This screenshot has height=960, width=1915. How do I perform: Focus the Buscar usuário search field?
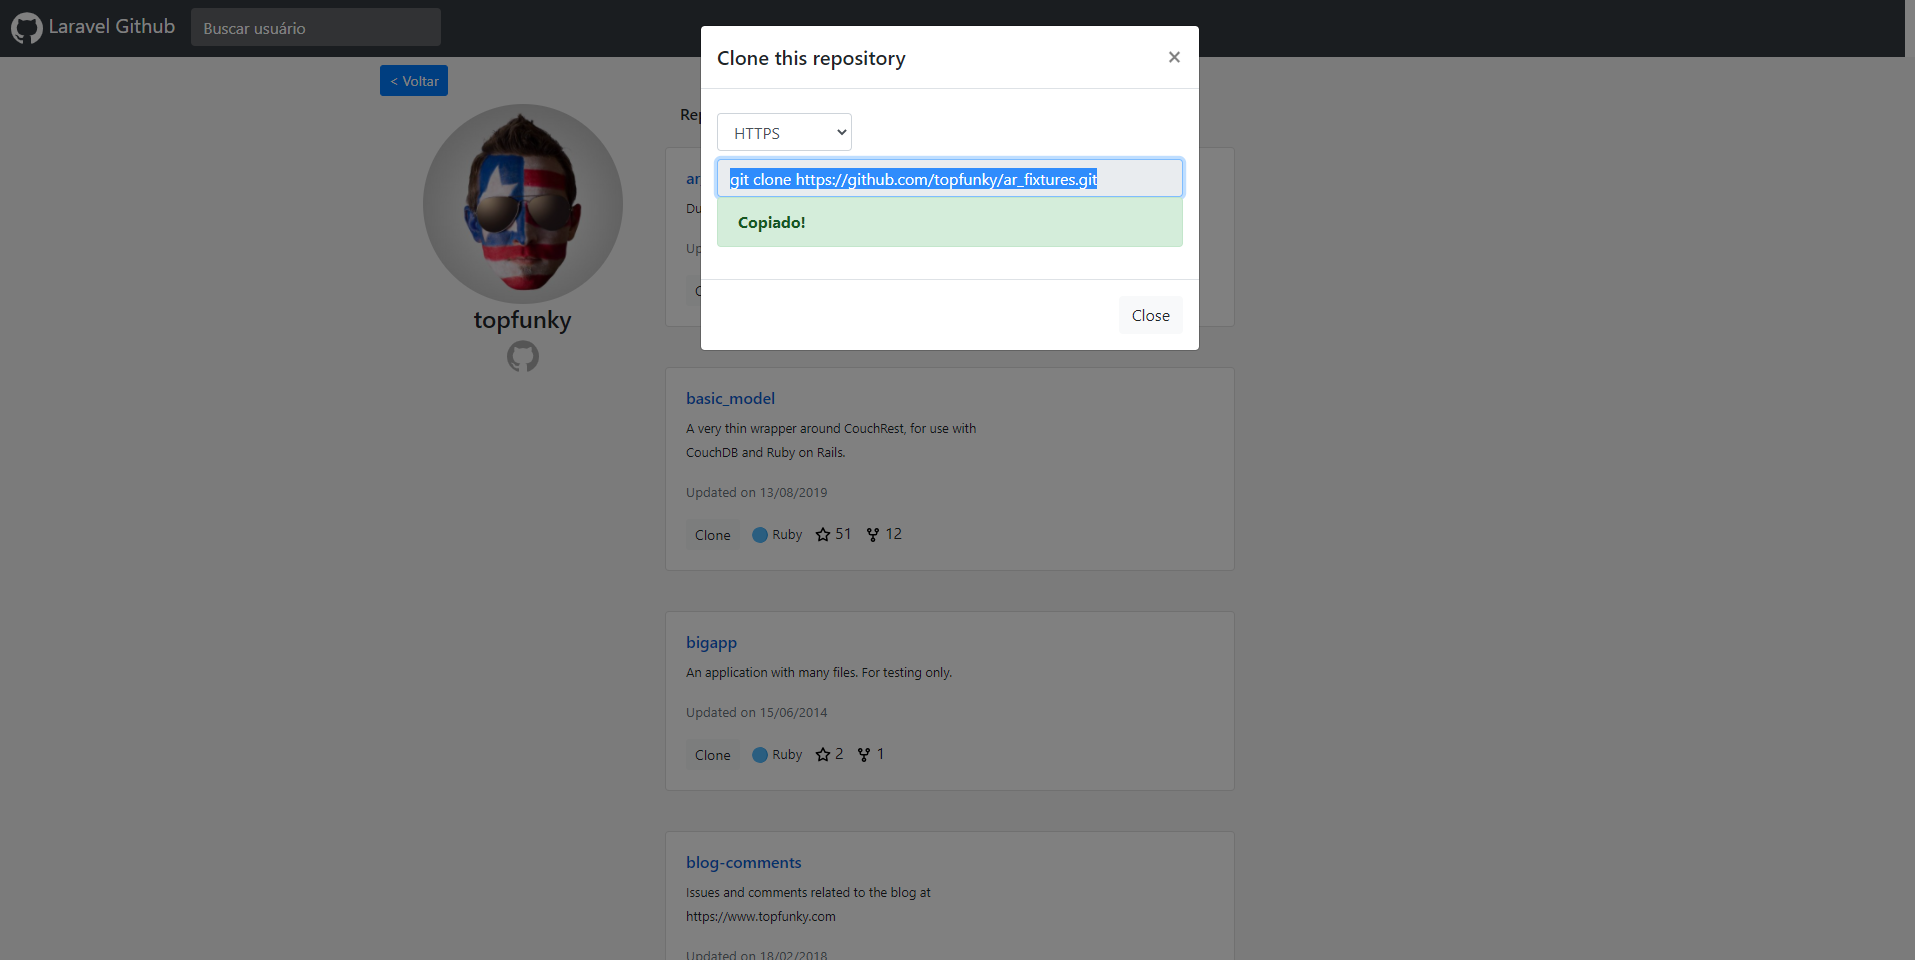[x=316, y=28]
